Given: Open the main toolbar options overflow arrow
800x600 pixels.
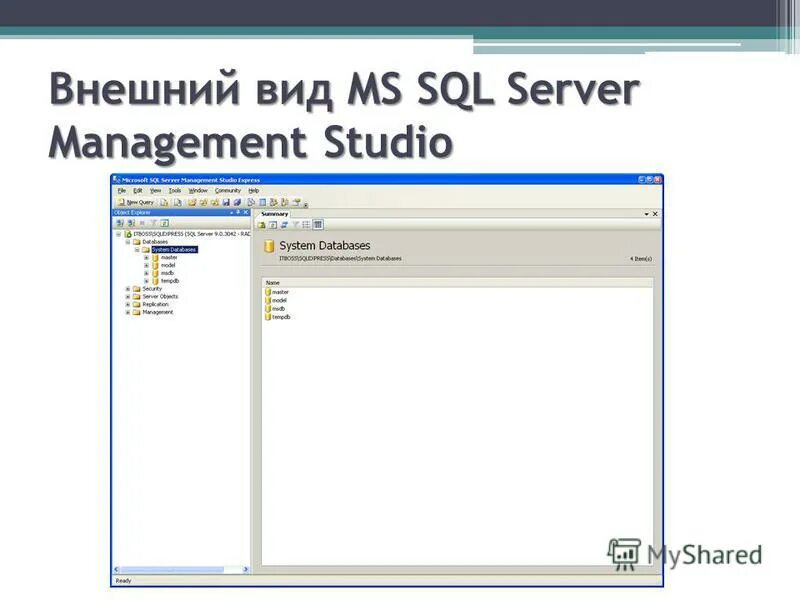Looking at the screenshot, I should point(306,204).
